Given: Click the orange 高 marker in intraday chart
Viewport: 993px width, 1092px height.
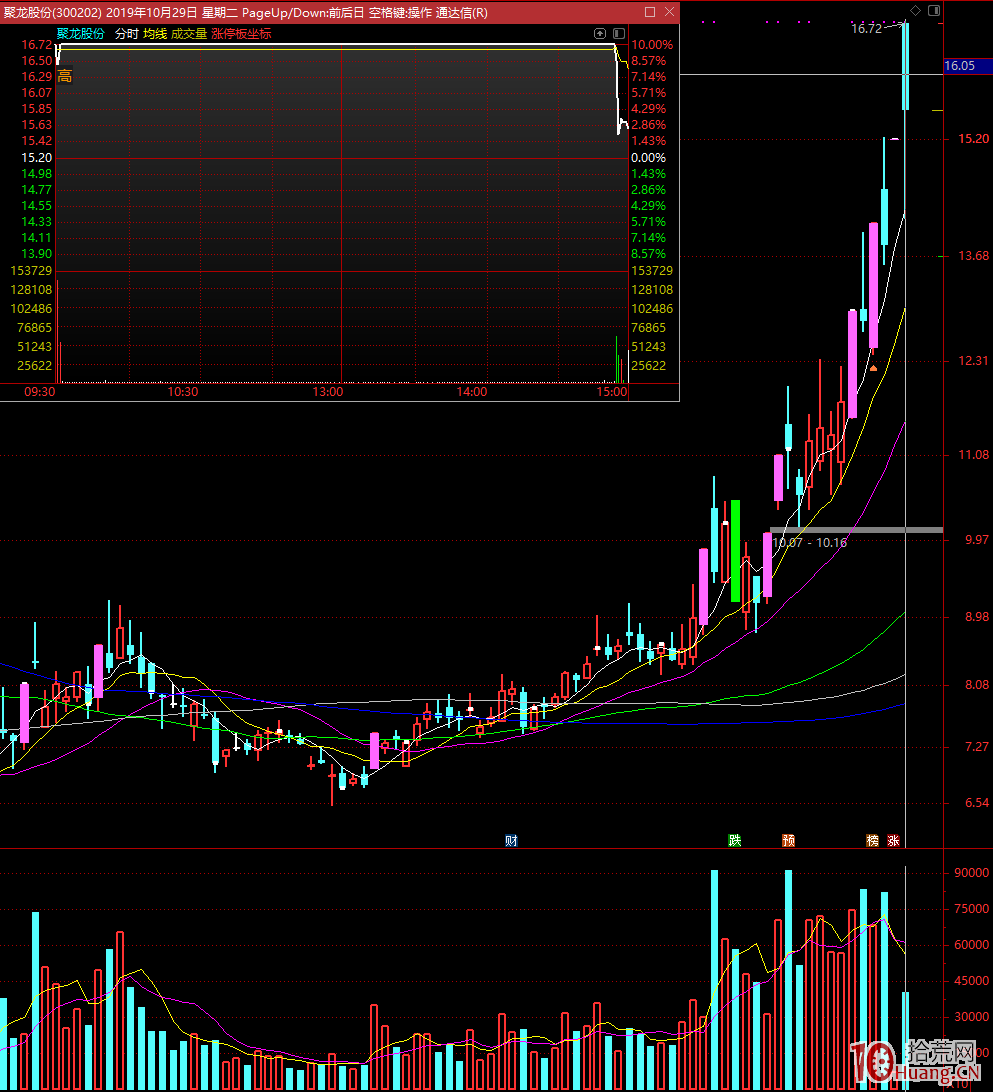Looking at the screenshot, I should [64, 76].
